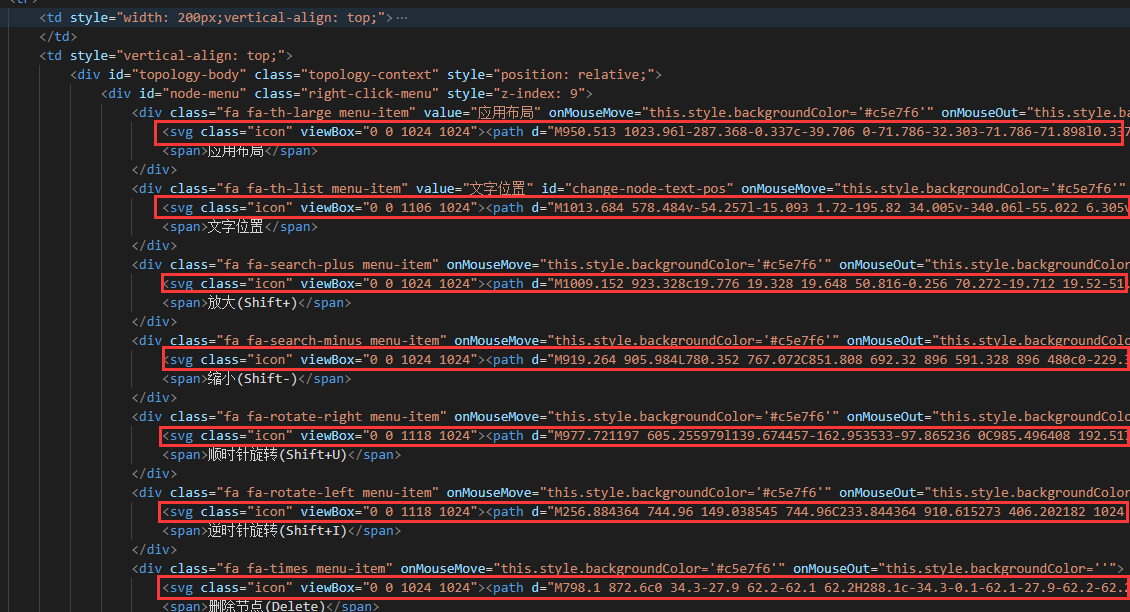Click the "z-index: 9" style value
This screenshot has height=612, width=1130.
tap(539, 94)
